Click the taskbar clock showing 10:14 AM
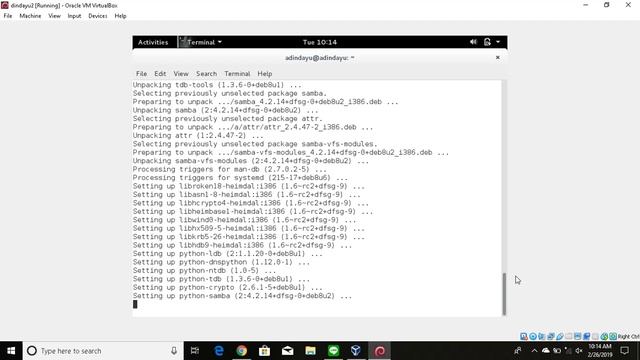This screenshot has width=640, height=360. click(600, 351)
